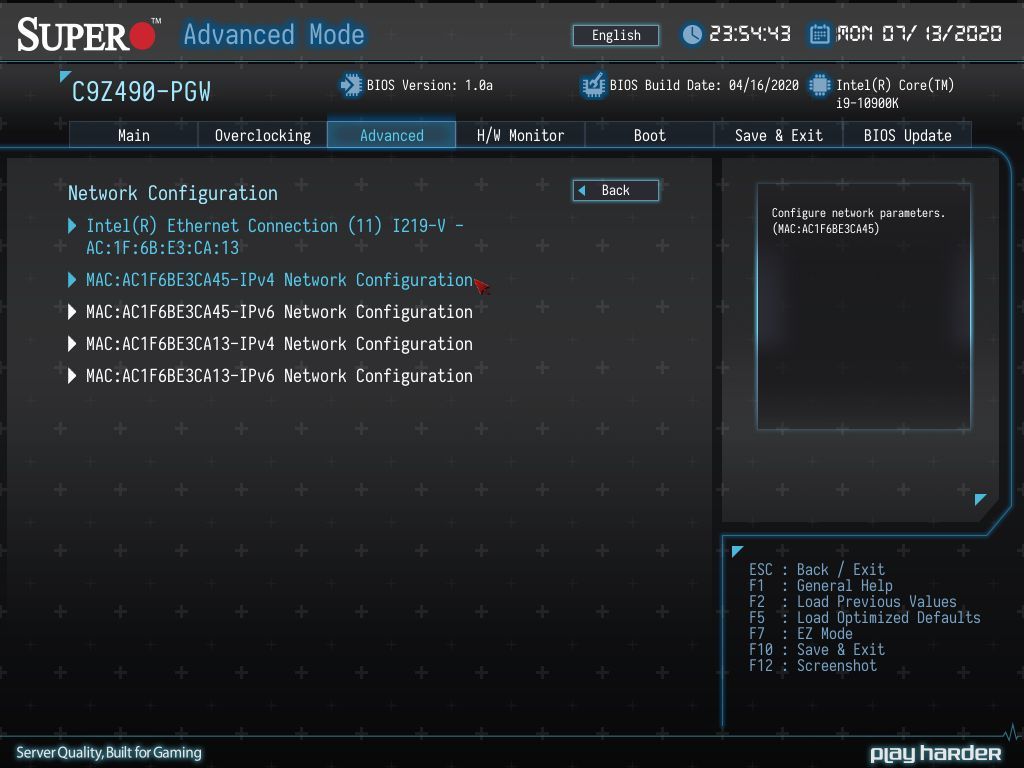This screenshot has width=1024, height=768.
Task: Click the BIOS Build Date: 04/16/2020 text
Action: [704, 86]
